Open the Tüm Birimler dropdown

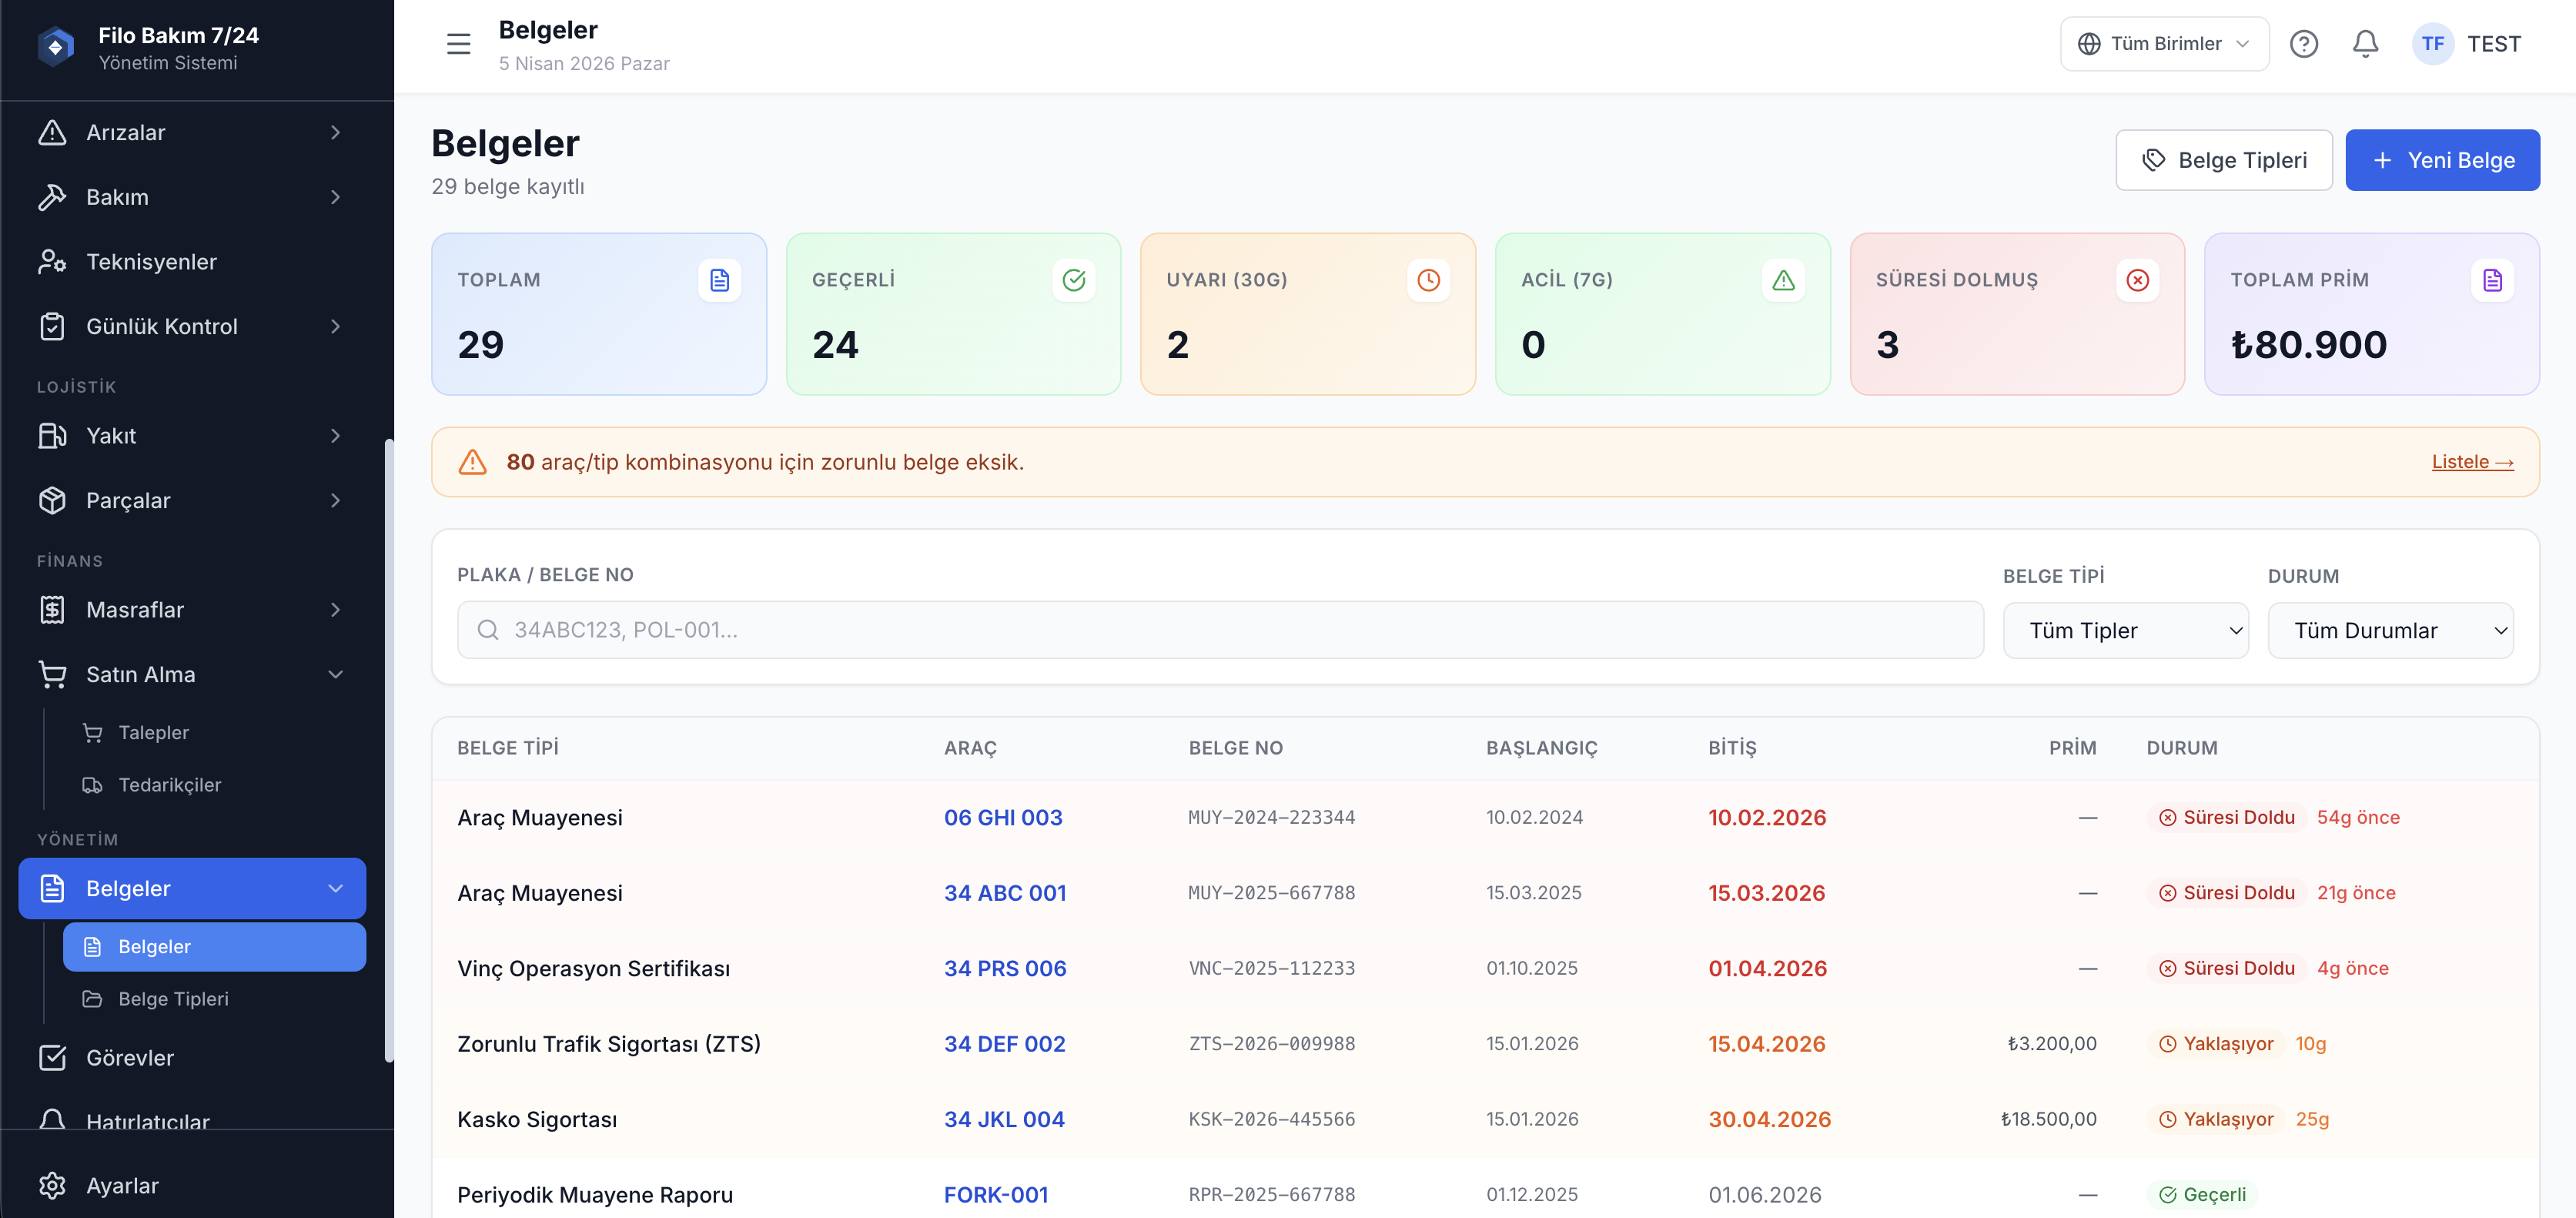pyautogui.click(x=2163, y=44)
